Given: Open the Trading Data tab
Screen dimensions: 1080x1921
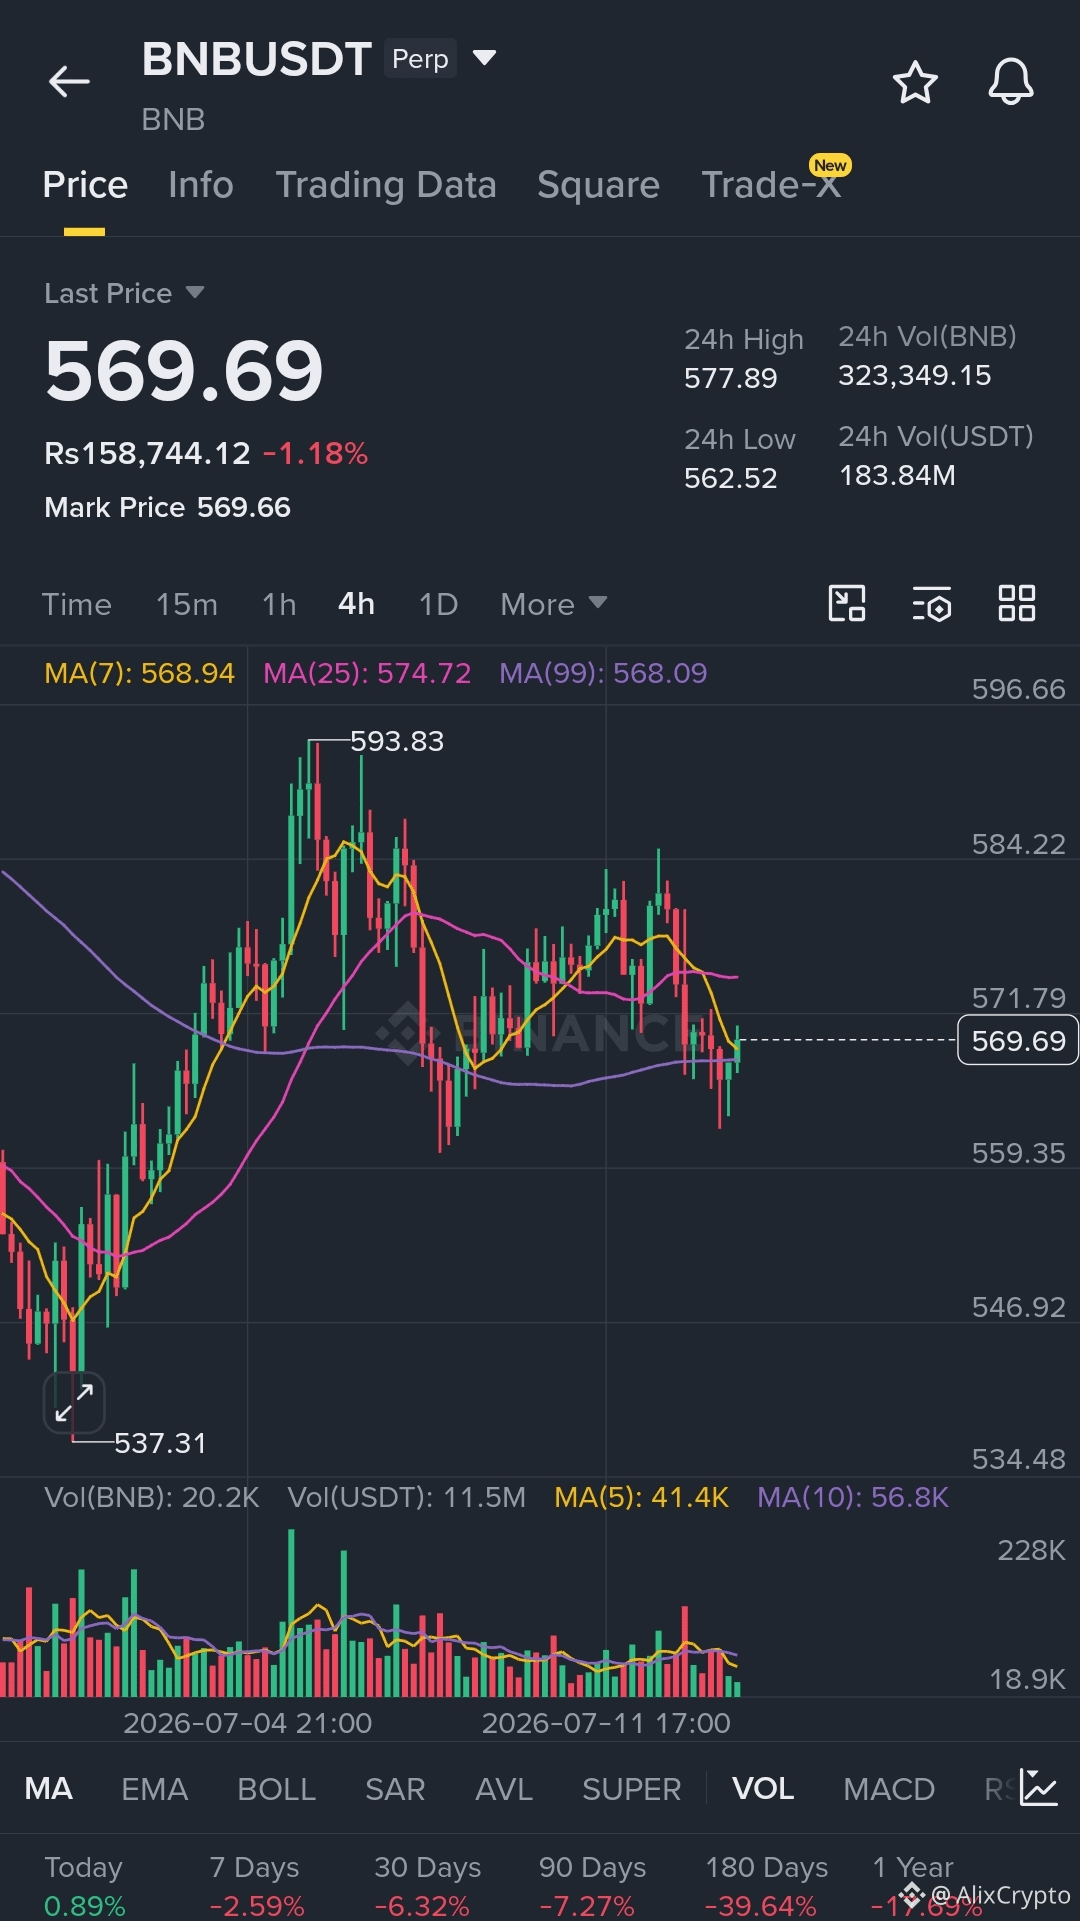Looking at the screenshot, I should pos(386,185).
